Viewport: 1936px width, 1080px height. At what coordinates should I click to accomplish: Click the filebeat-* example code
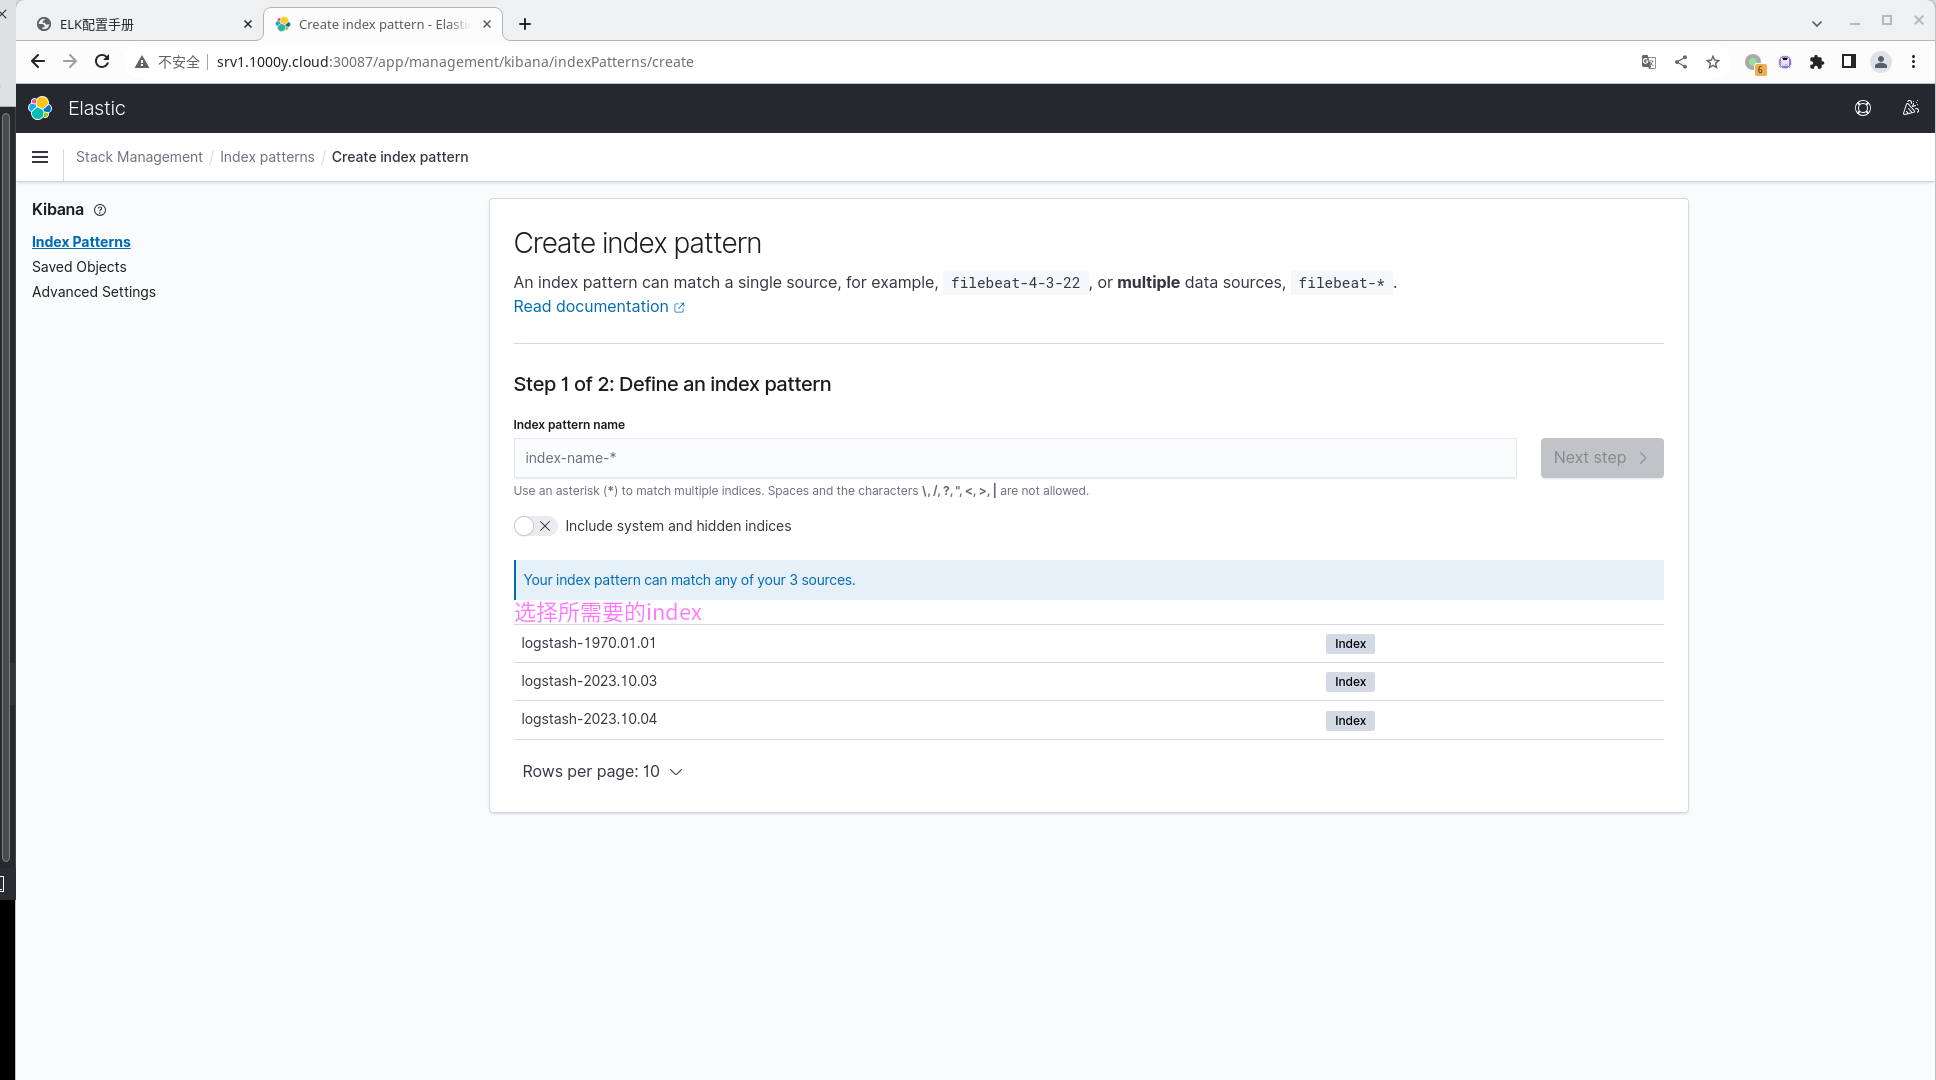pyautogui.click(x=1342, y=283)
